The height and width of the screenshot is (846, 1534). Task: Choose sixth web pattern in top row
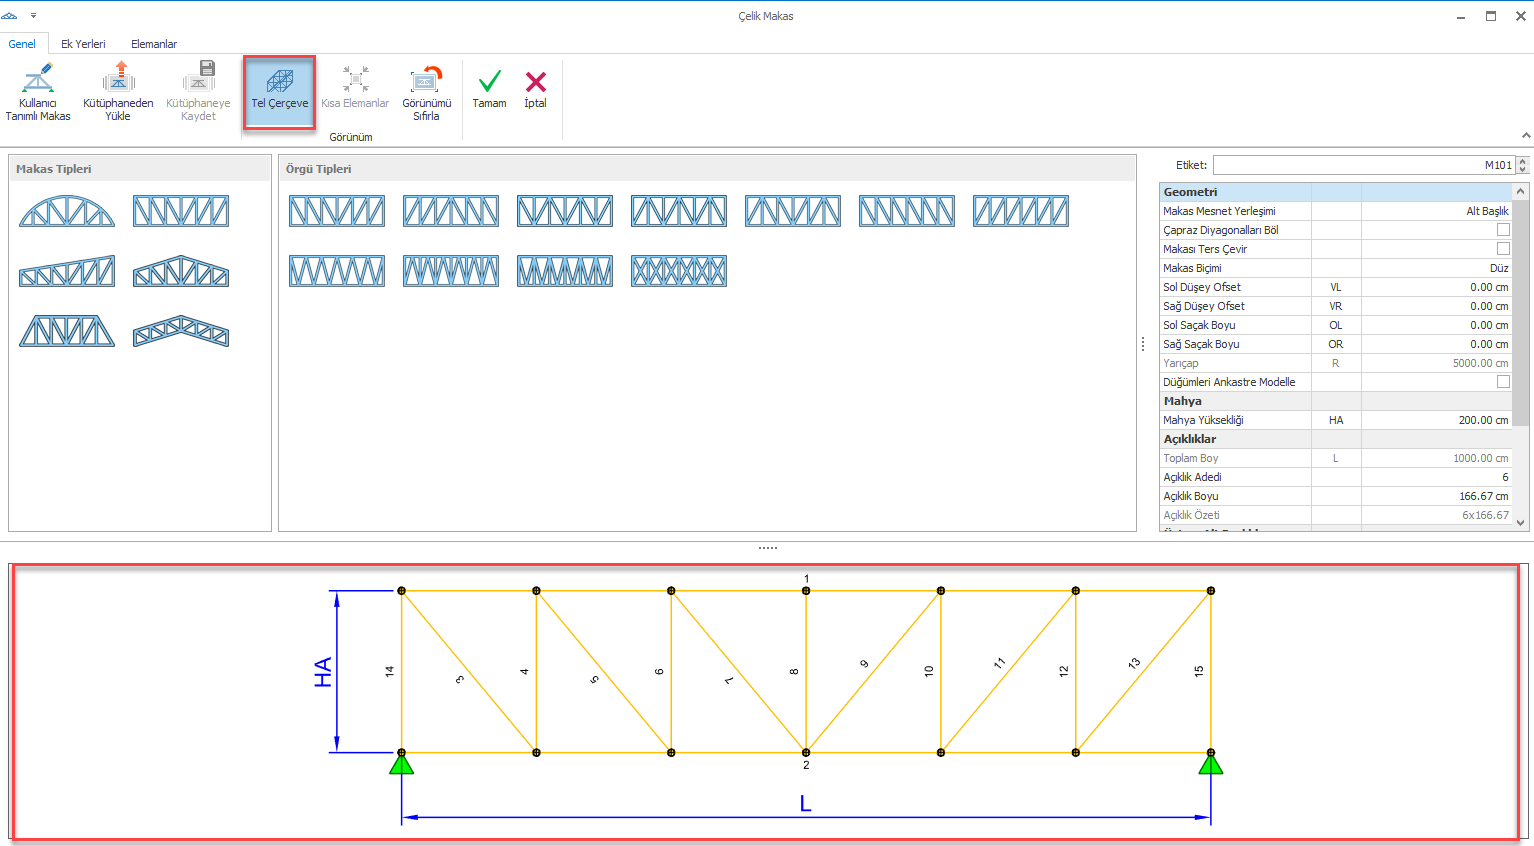pyautogui.click(x=907, y=211)
